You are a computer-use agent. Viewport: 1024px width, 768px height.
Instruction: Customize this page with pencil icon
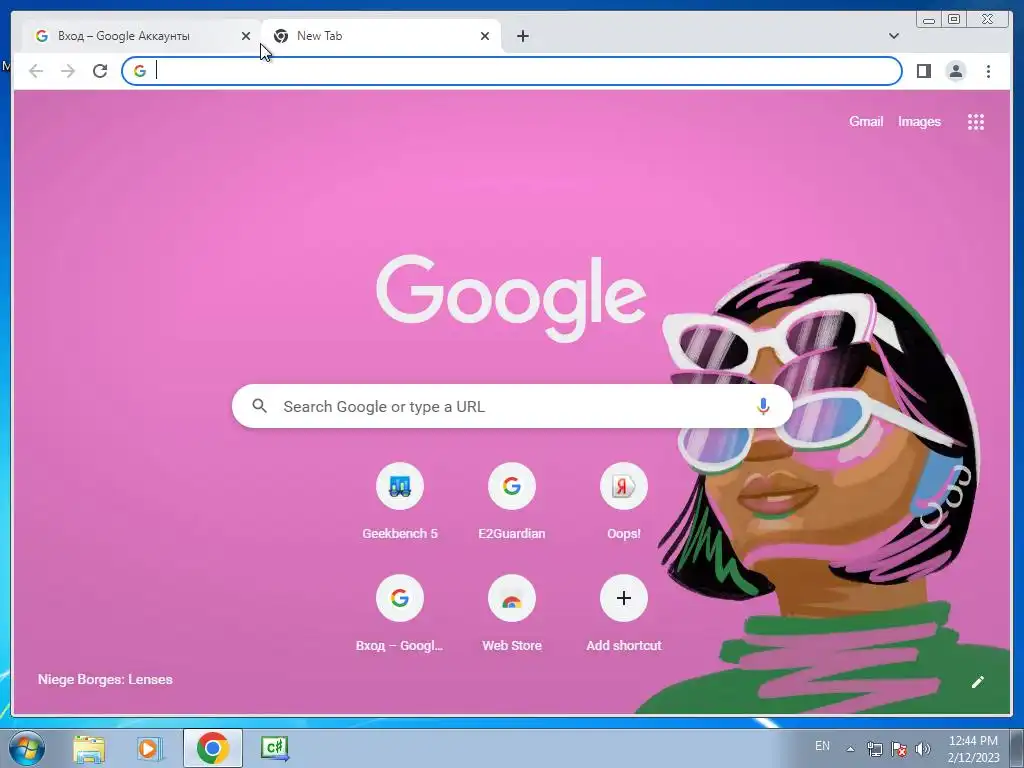tap(978, 682)
